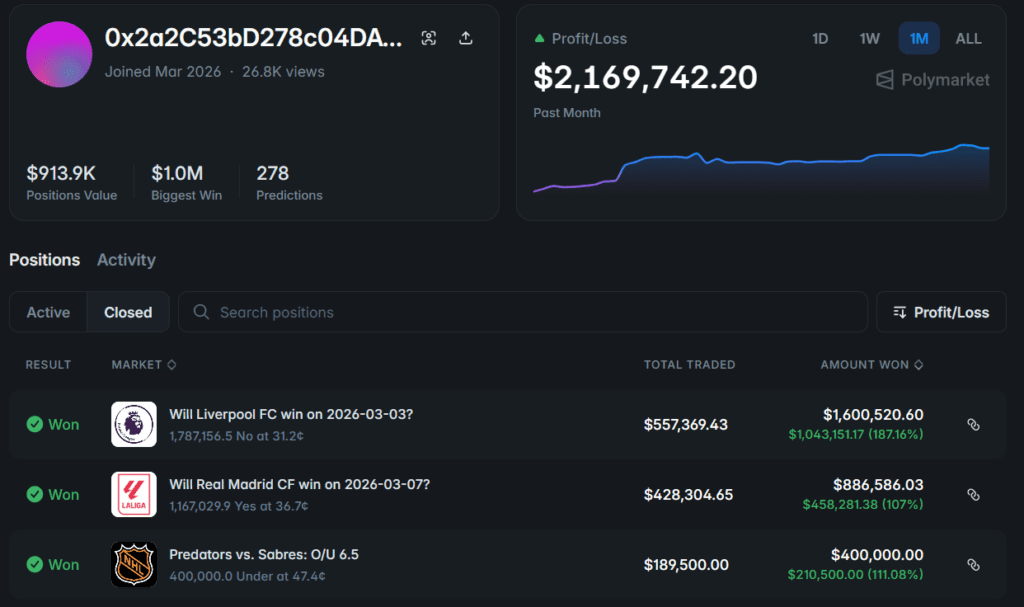Image resolution: width=1024 pixels, height=607 pixels.
Task: Click the gradient profile avatar
Action: coord(59,54)
